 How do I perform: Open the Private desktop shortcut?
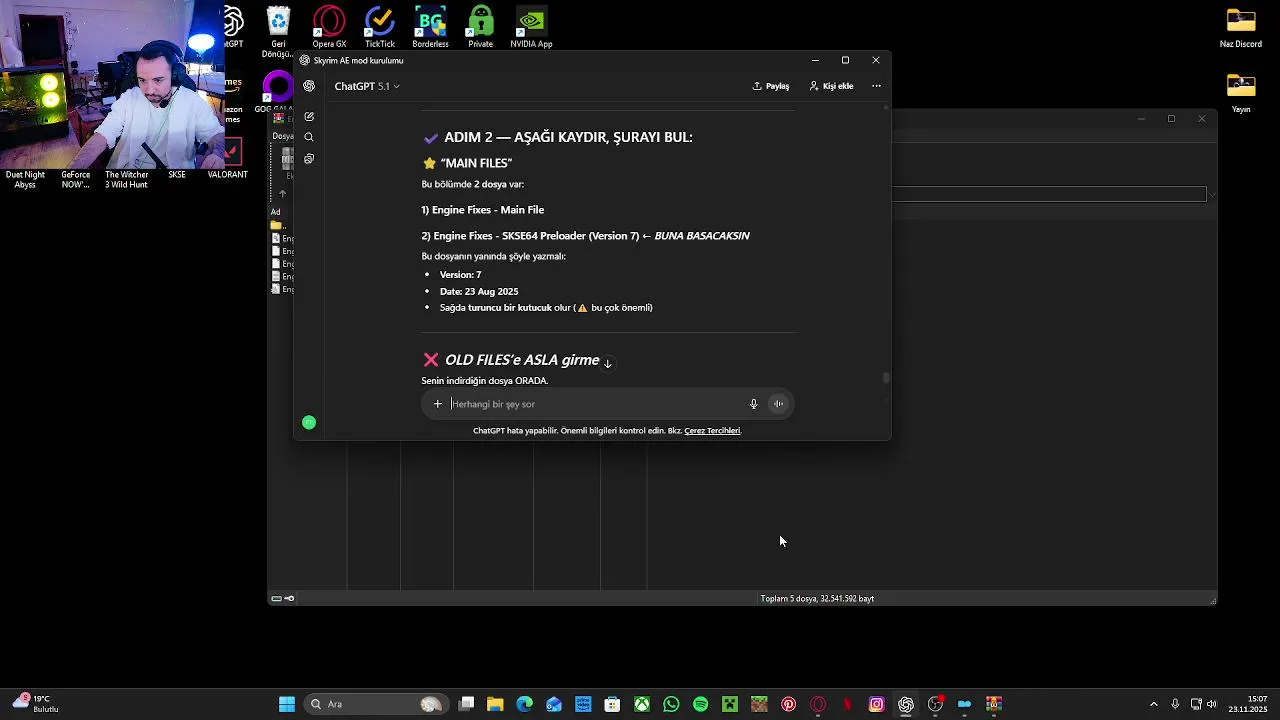pyautogui.click(x=480, y=27)
